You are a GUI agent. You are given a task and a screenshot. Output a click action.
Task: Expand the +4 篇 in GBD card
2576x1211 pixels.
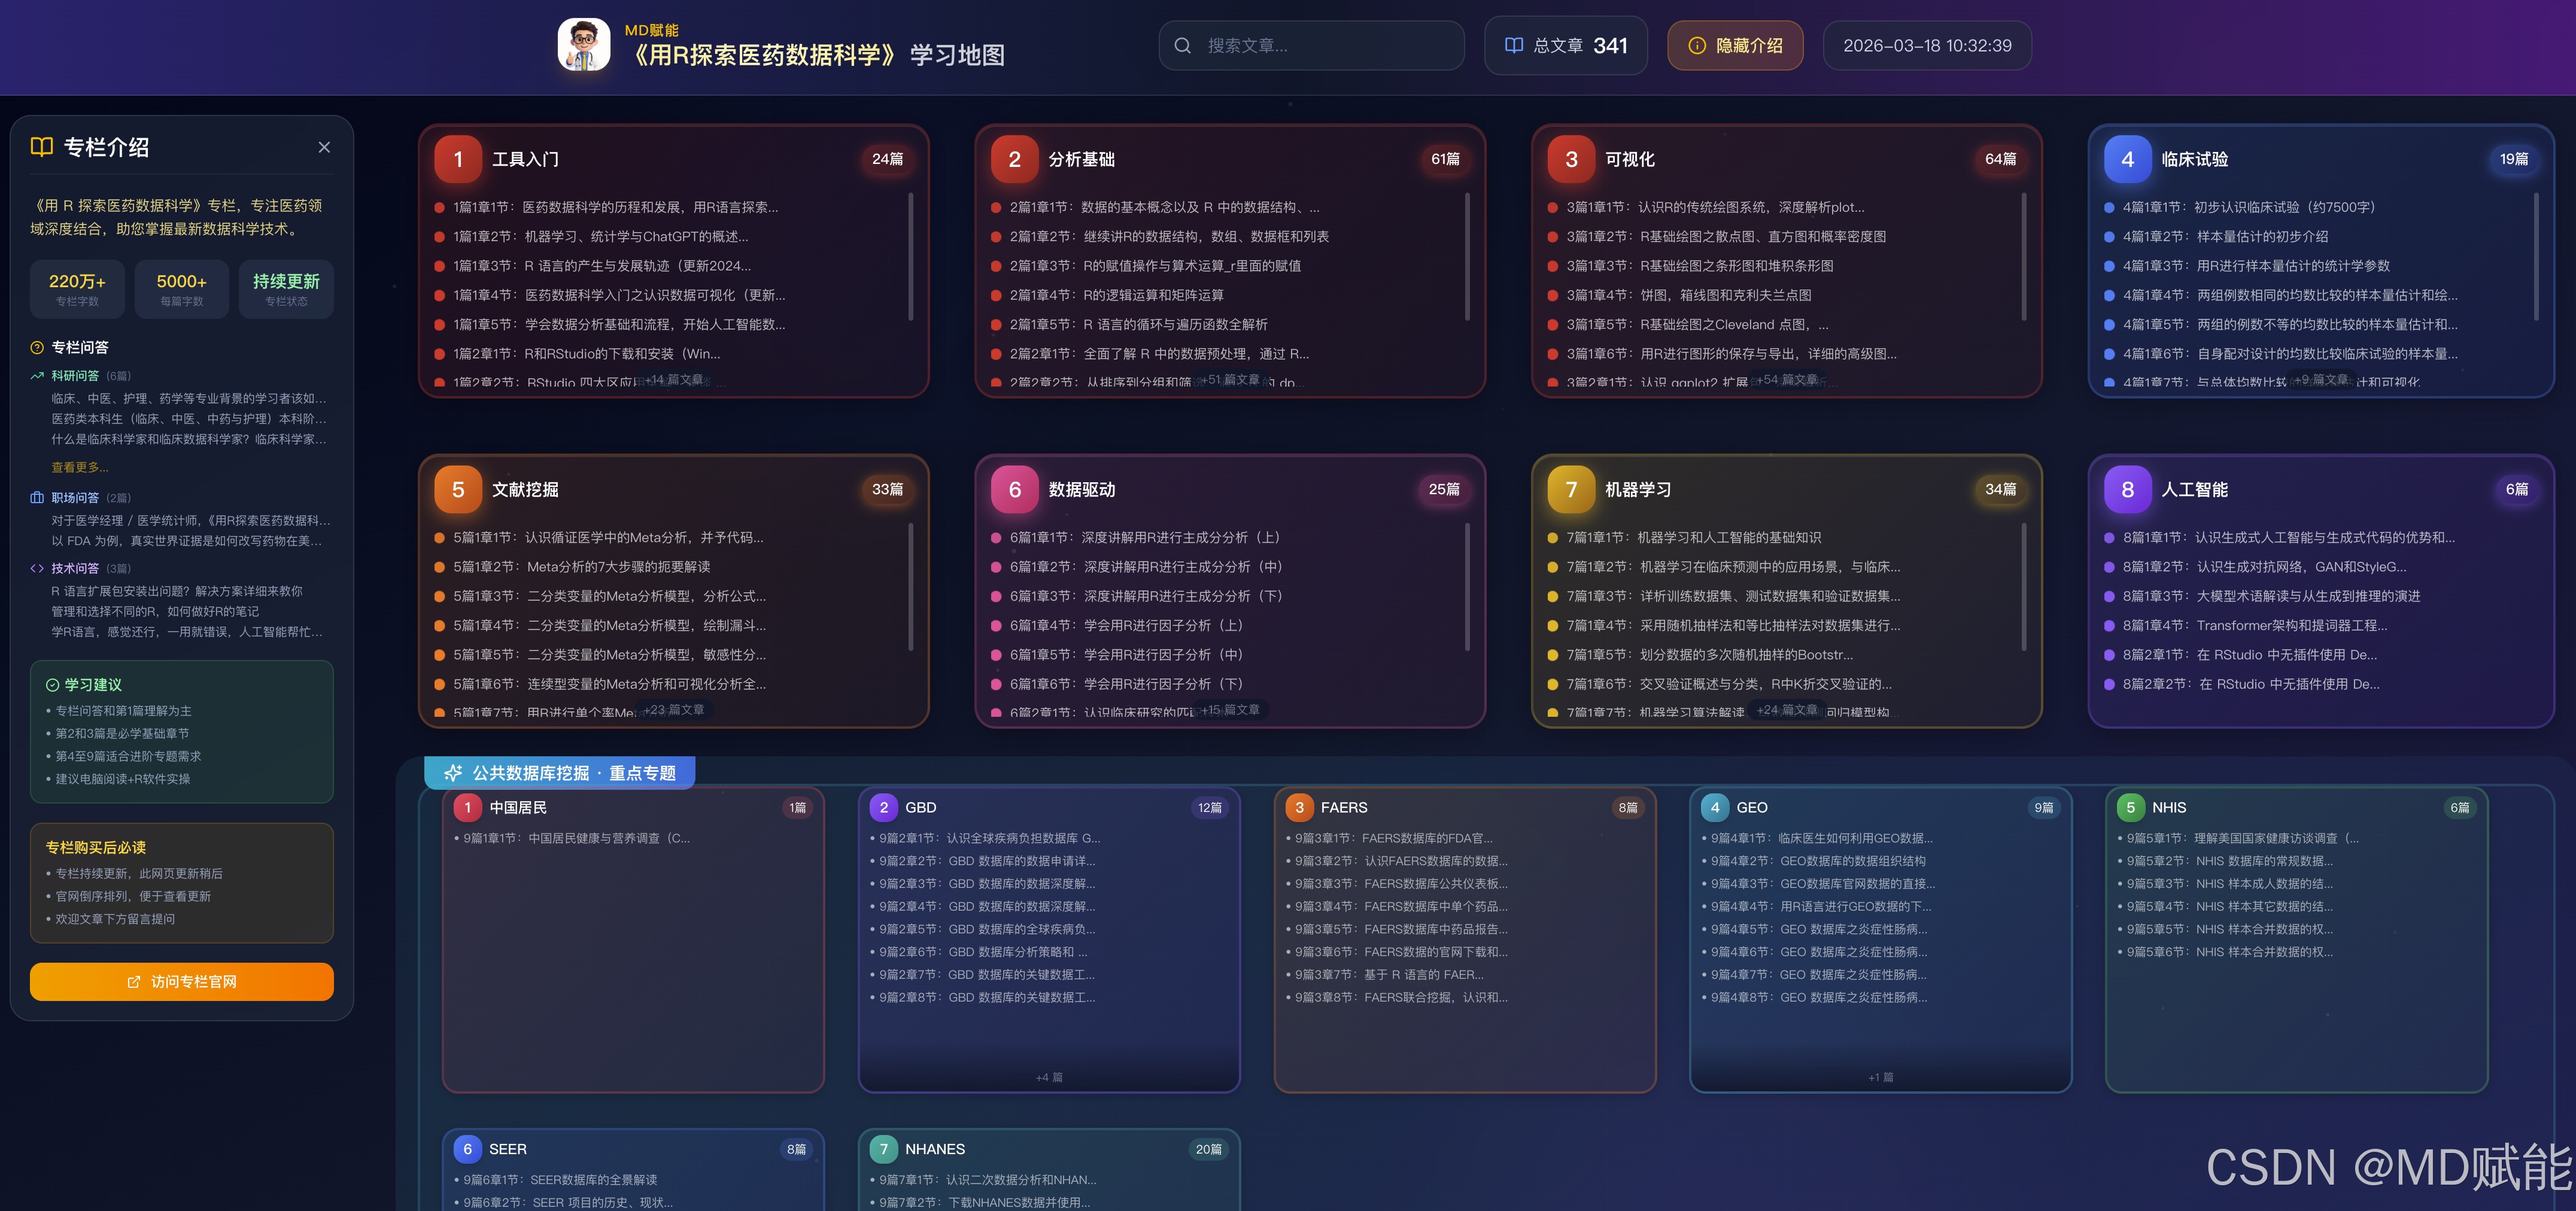click(1049, 1077)
